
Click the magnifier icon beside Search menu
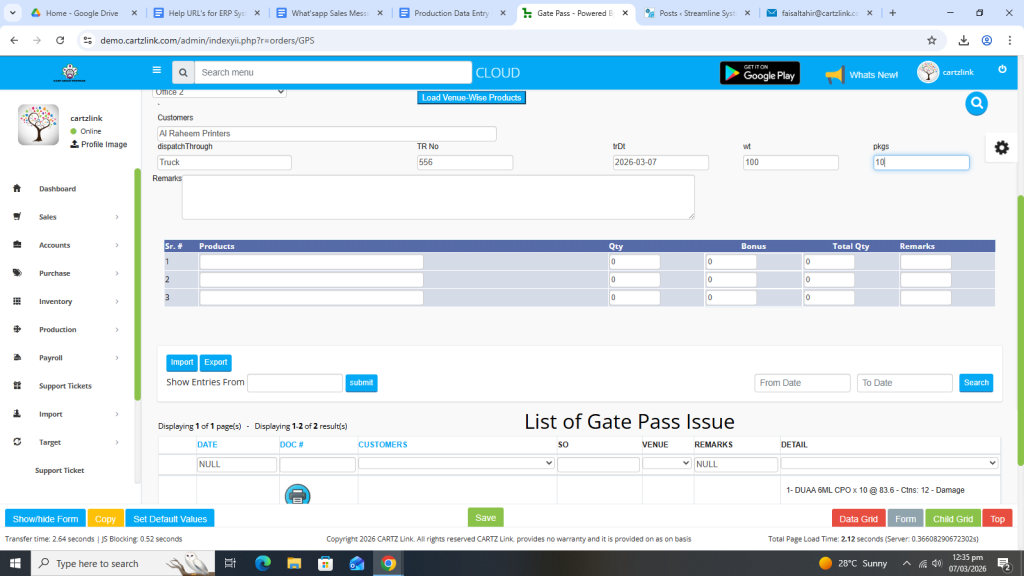(x=182, y=73)
